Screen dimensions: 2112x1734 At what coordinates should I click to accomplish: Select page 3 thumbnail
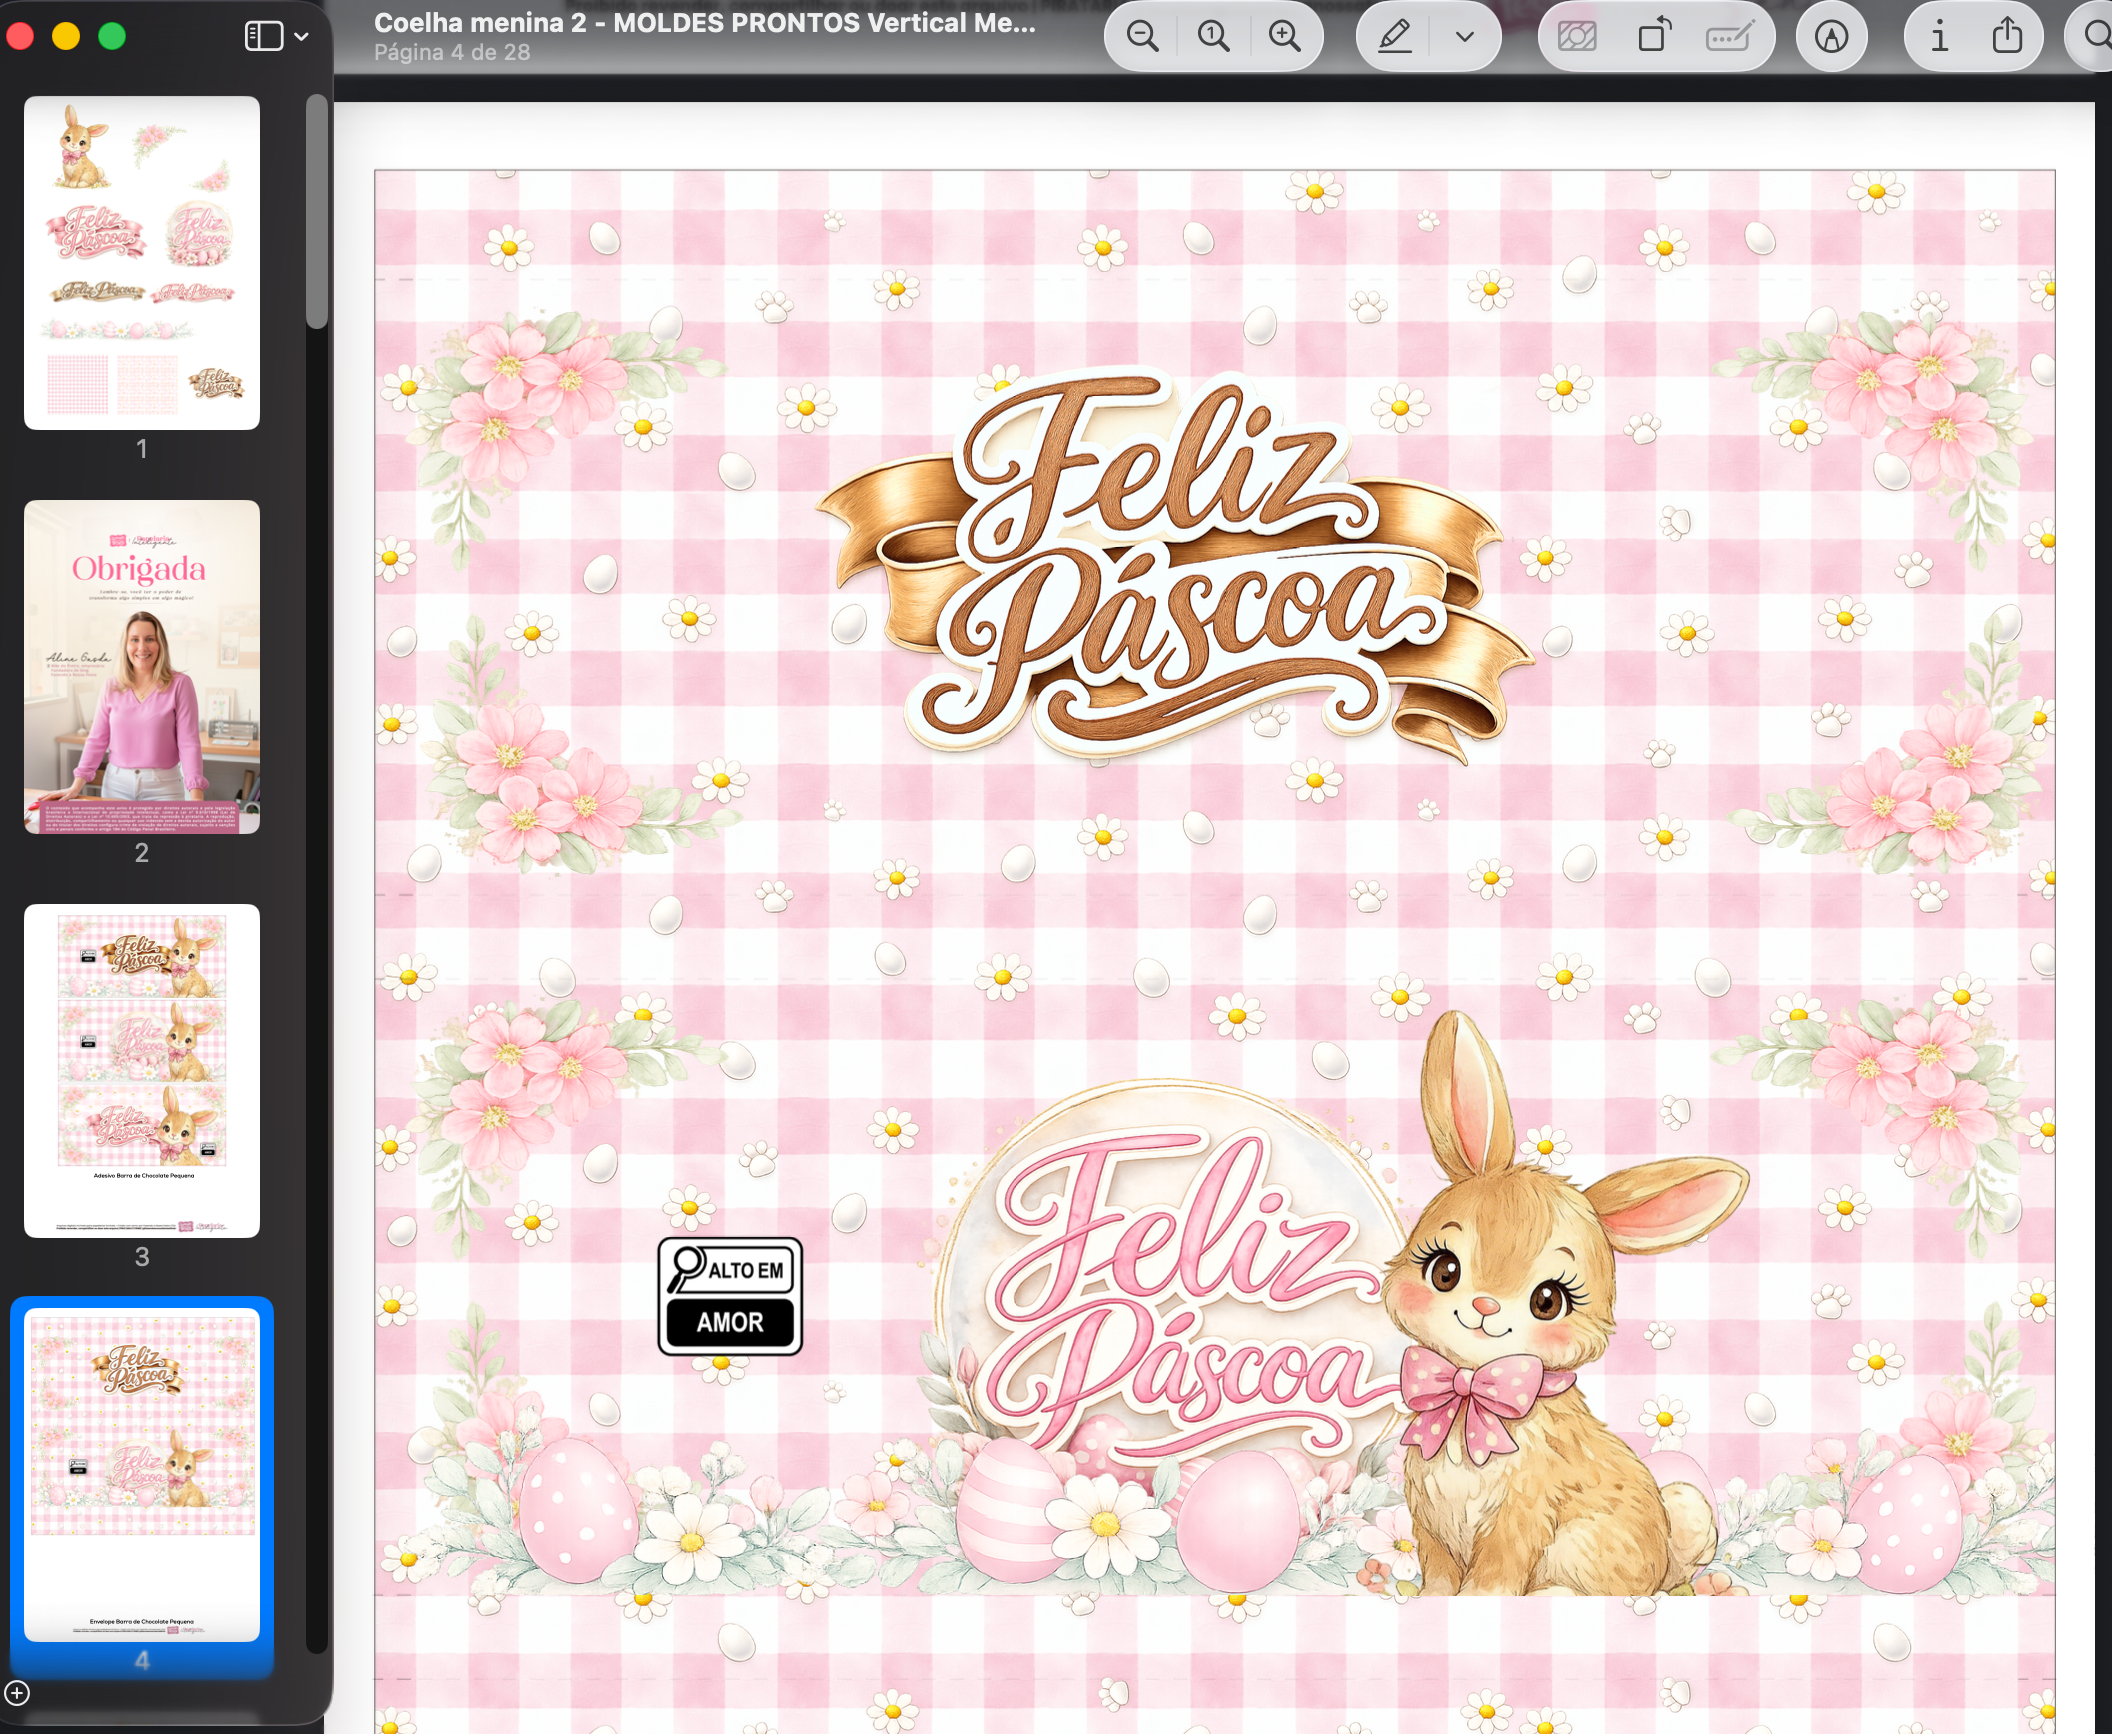point(142,1071)
